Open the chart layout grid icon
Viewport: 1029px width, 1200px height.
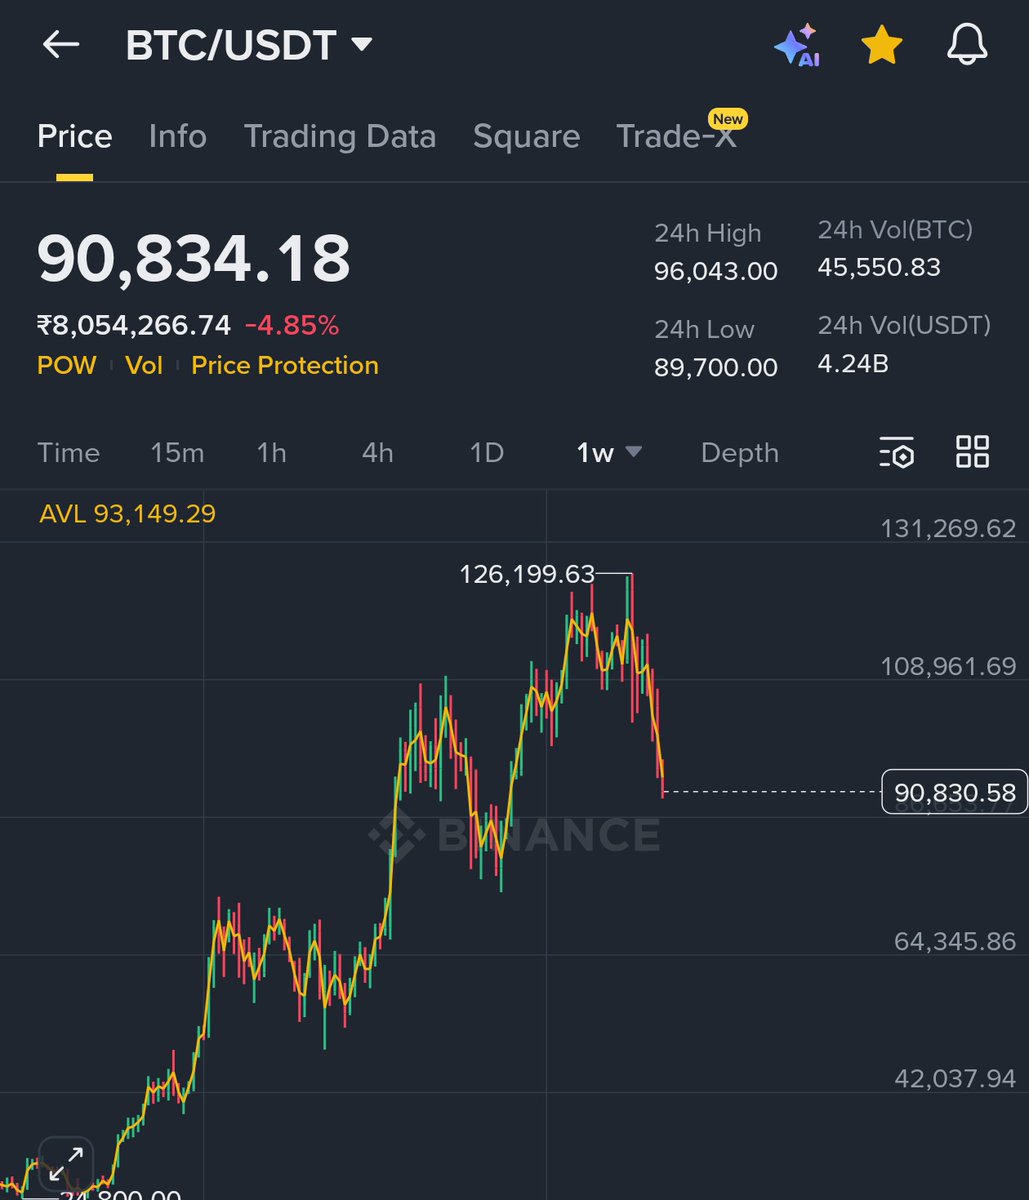click(x=972, y=452)
